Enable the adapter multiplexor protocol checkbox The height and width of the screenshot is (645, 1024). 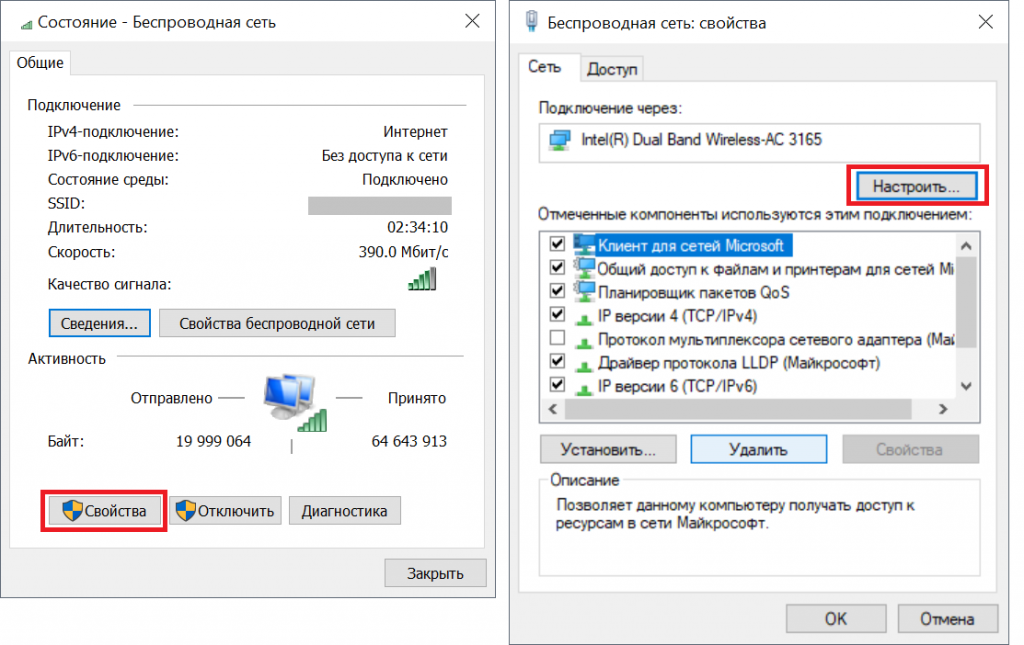click(557, 339)
